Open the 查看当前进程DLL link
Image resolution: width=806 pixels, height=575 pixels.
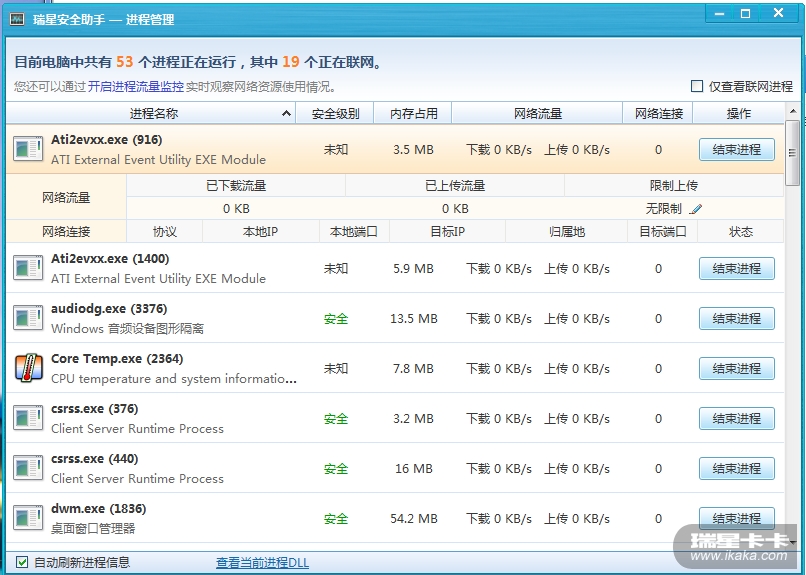[x=262, y=563]
